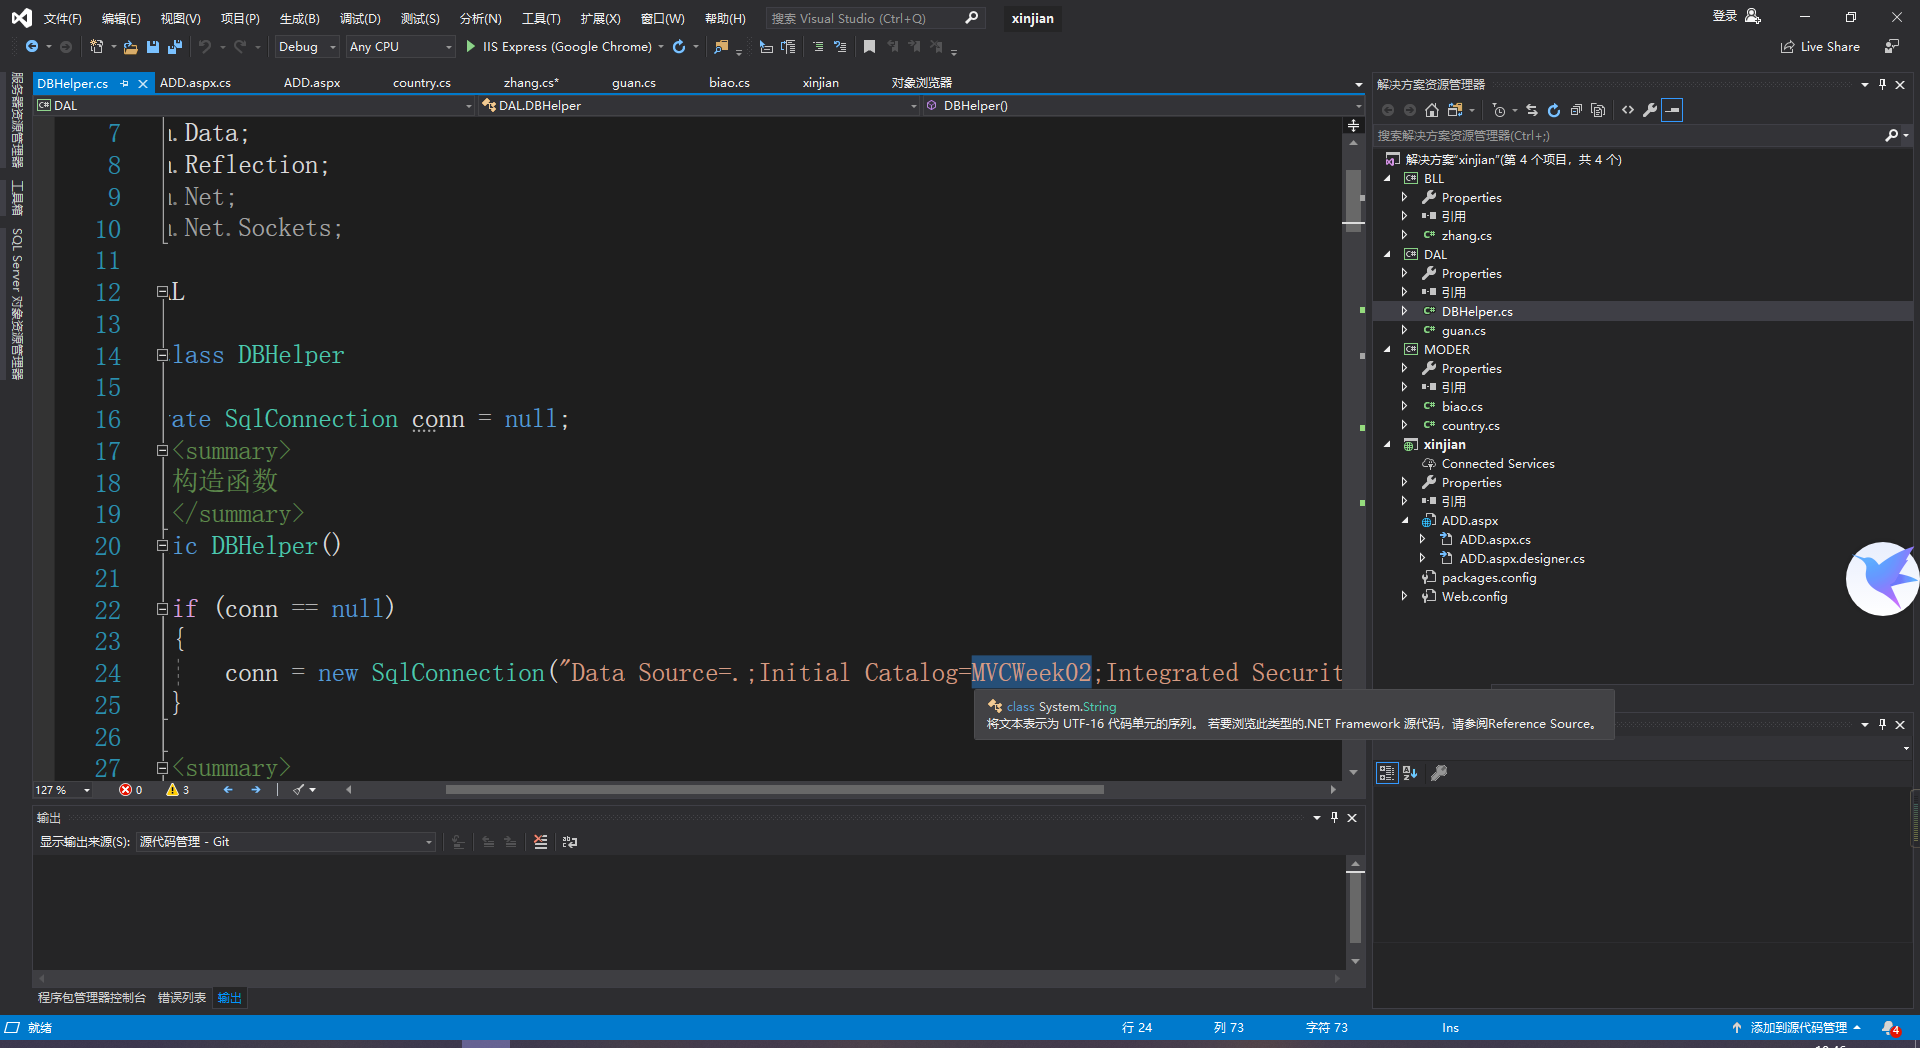View code using the angle-brackets icon
Viewport: 1920px width, 1048px height.
(x=1628, y=110)
